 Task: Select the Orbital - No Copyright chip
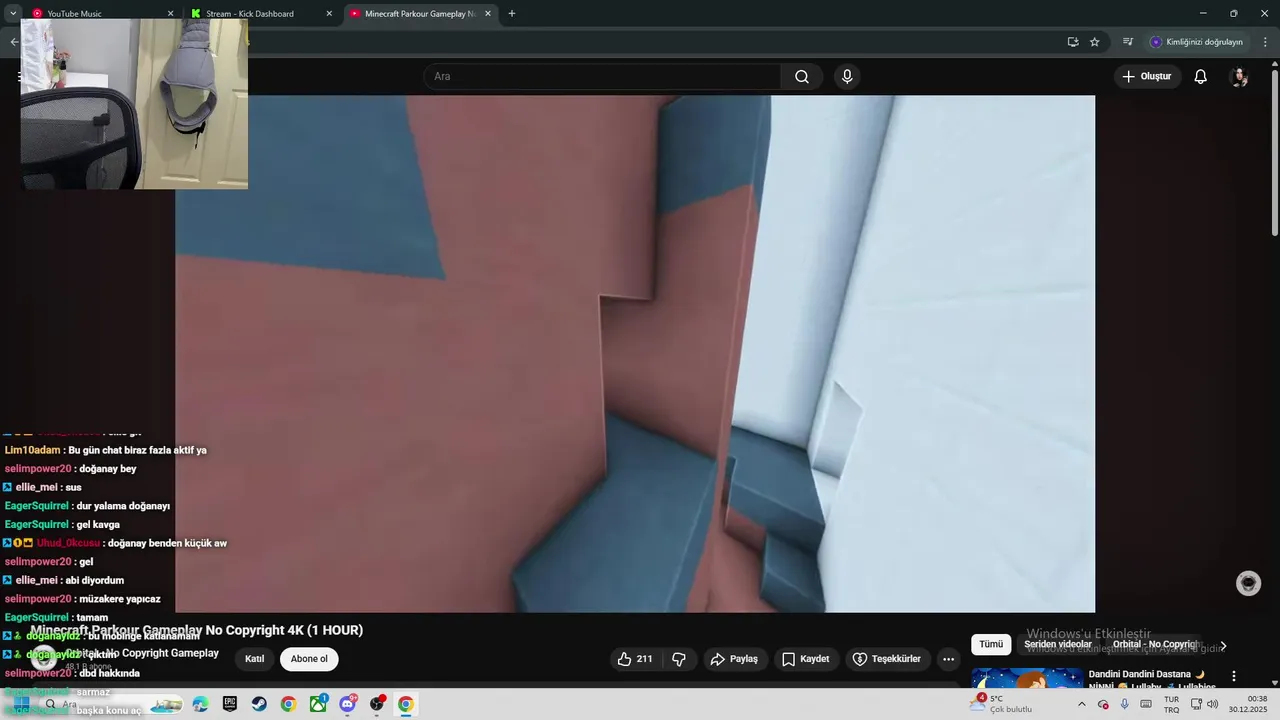click(x=1155, y=645)
